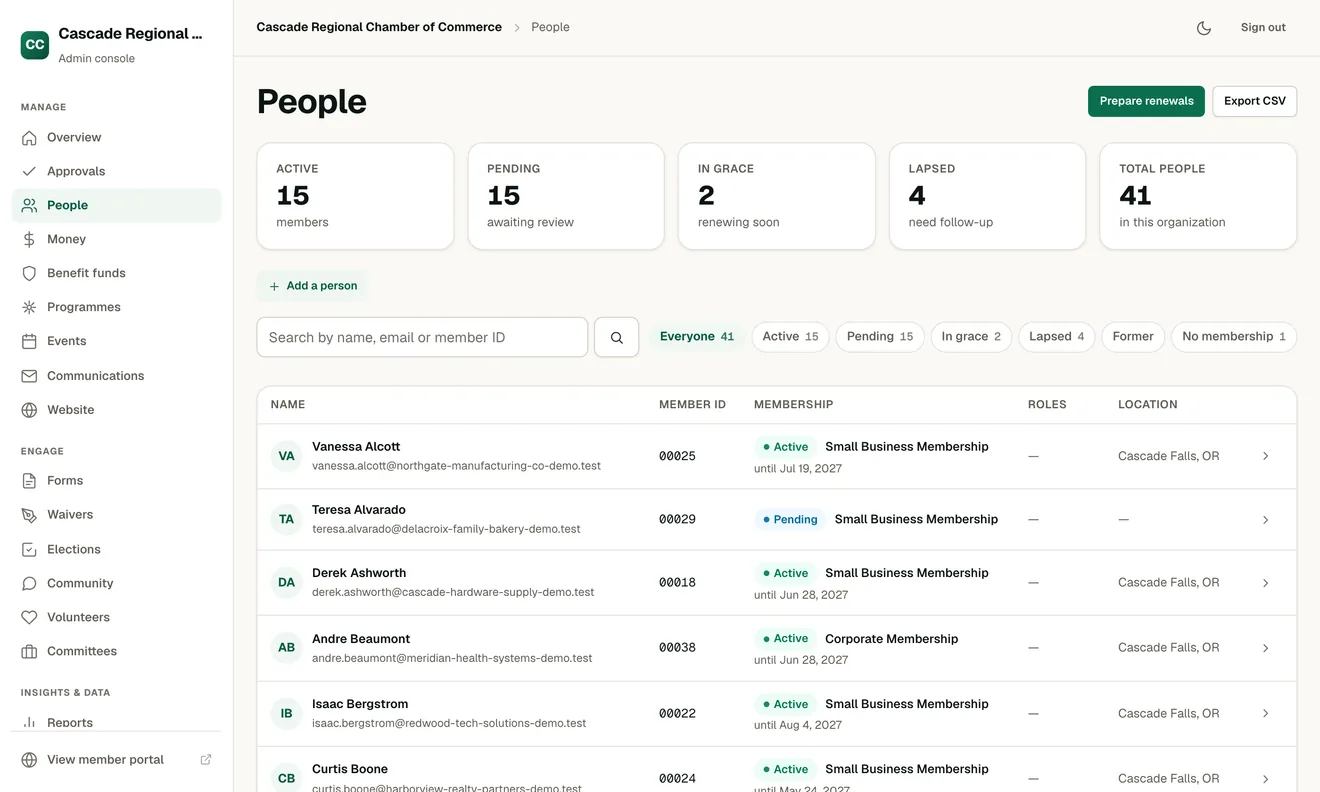Open Communications via its envelope icon
The height and width of the screenshot is (792, 1320).
point(29,376)
